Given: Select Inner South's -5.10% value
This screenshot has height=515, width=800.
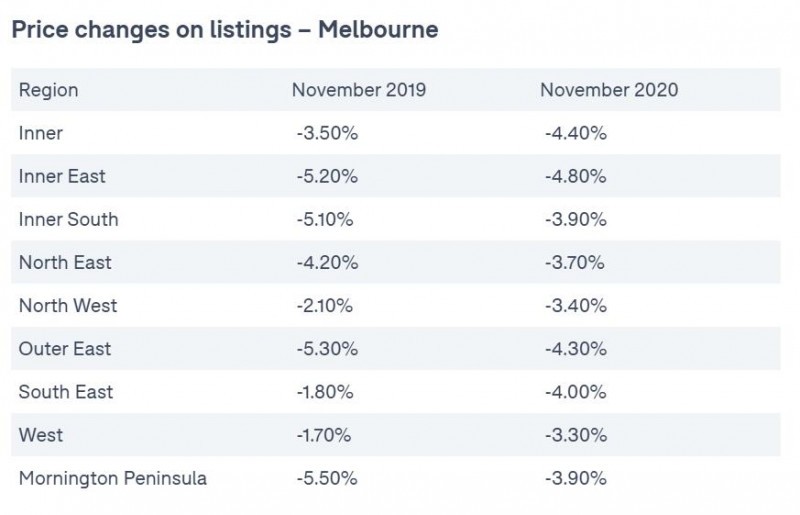Looking at the screenshot, I should tap(325, 219).
